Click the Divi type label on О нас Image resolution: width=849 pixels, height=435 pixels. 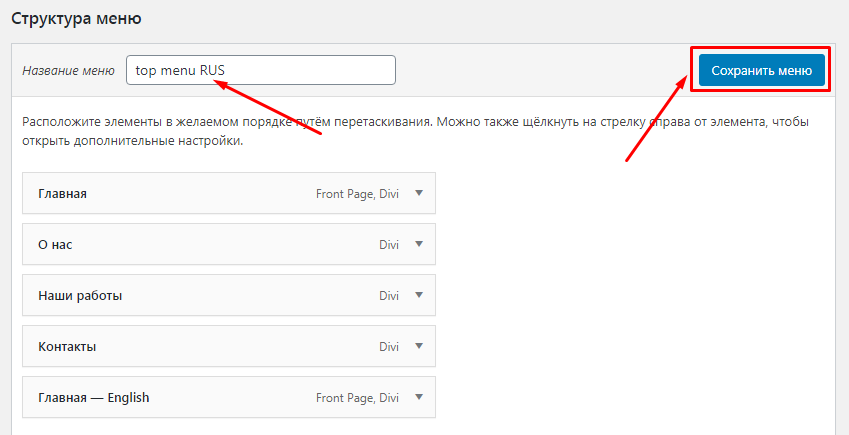pyautogui.click(x=388, y=244)
